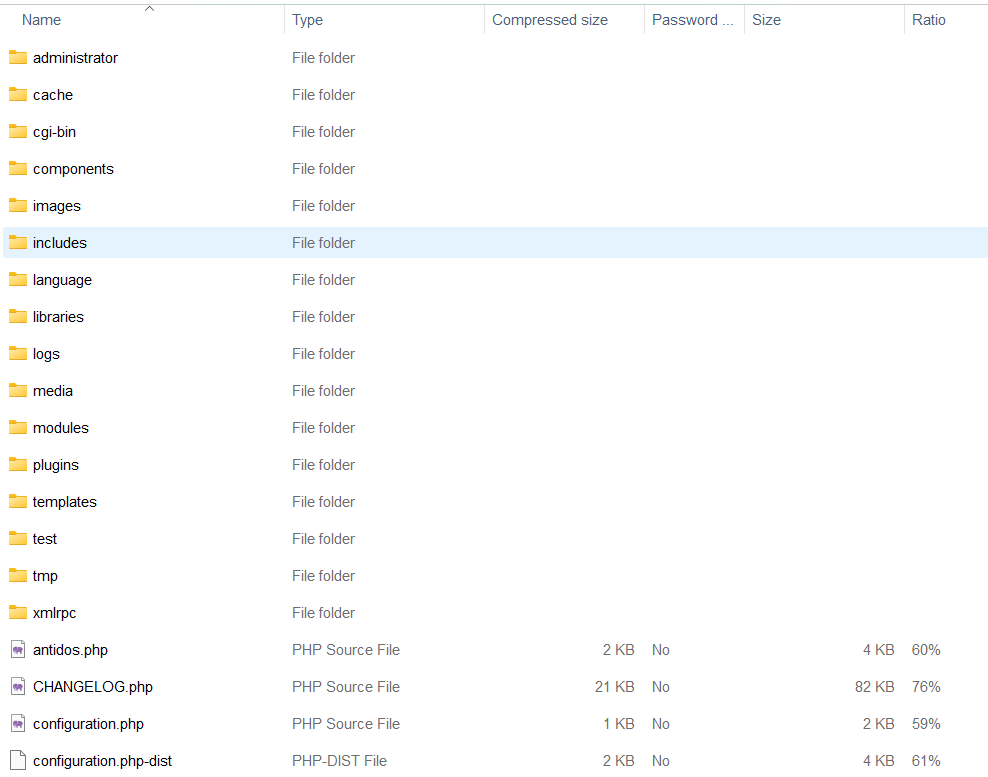Select the templates folder name
This screenshot has width=988, height=777.
tap(65, 502)
